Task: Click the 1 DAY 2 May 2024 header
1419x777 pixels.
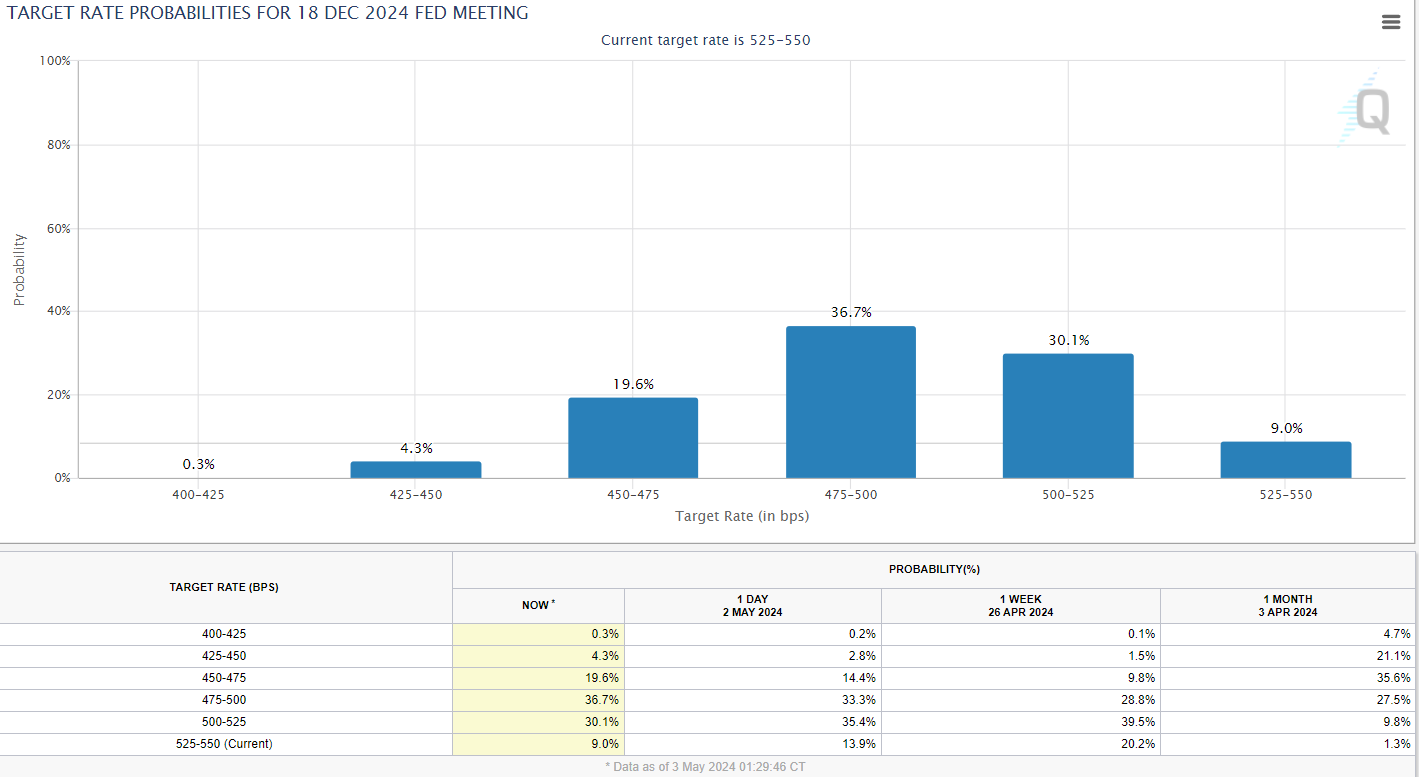Action: [x=752, y=605]
